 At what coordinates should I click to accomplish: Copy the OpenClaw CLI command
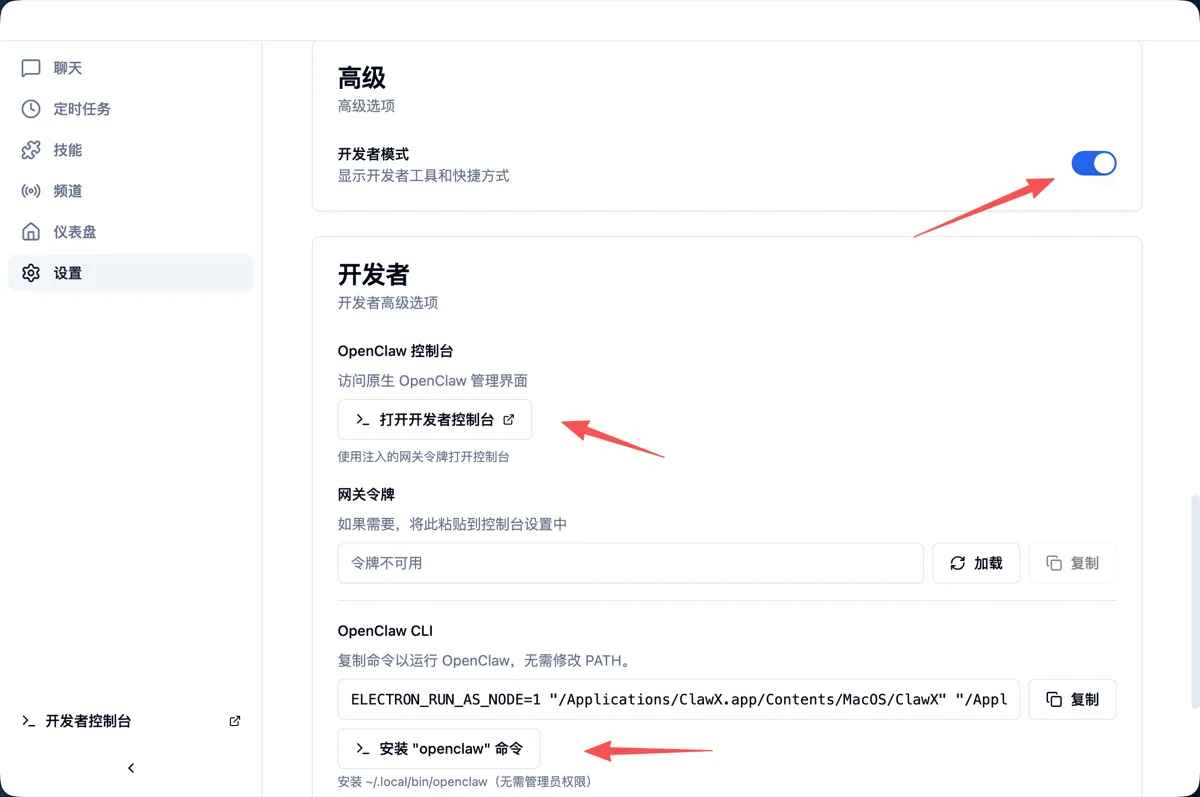(x=1072, y=699)
